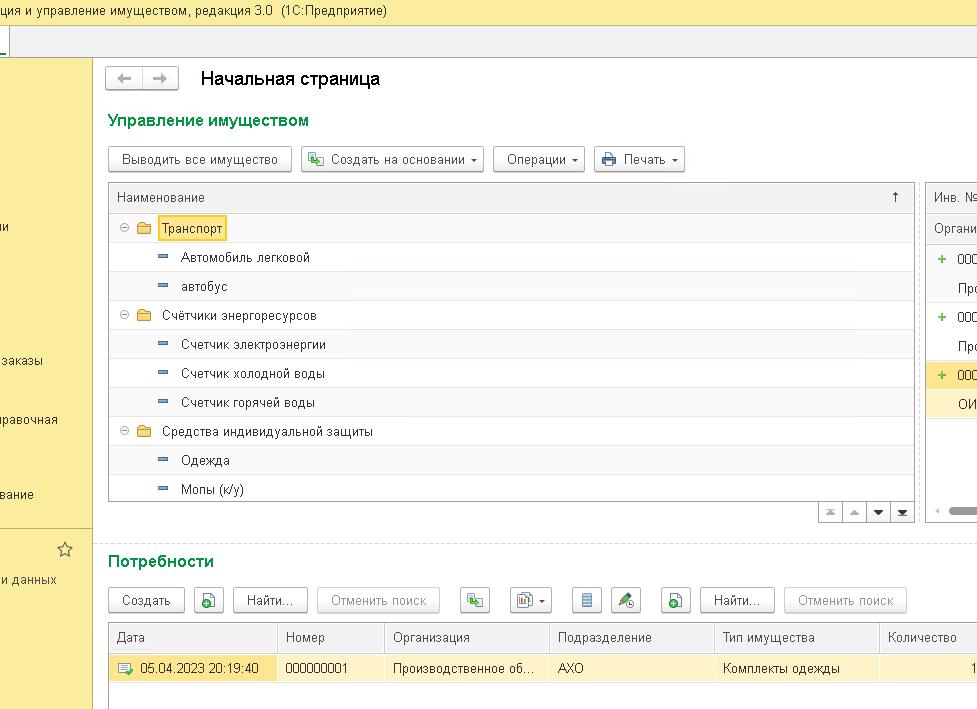The width and height of the screenshot is (977, 709).
Task: Click the АХО department cell
Action: click(x=632, y=669)
